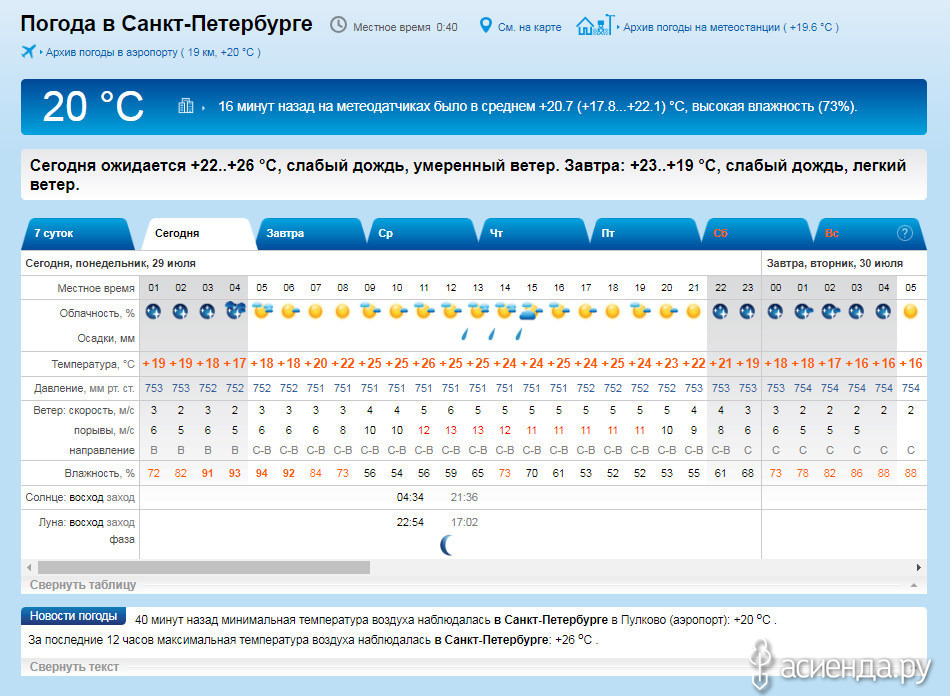Click Сегодня, понедельник, 29 июля header

(110, 263)
